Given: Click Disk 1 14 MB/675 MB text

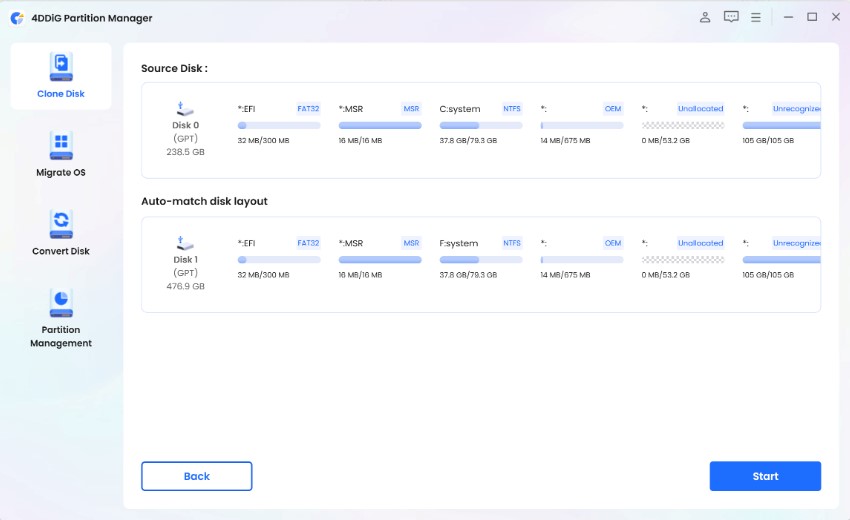Looking at the screenshot, I should pyautogui.click(x=565, y=275).
